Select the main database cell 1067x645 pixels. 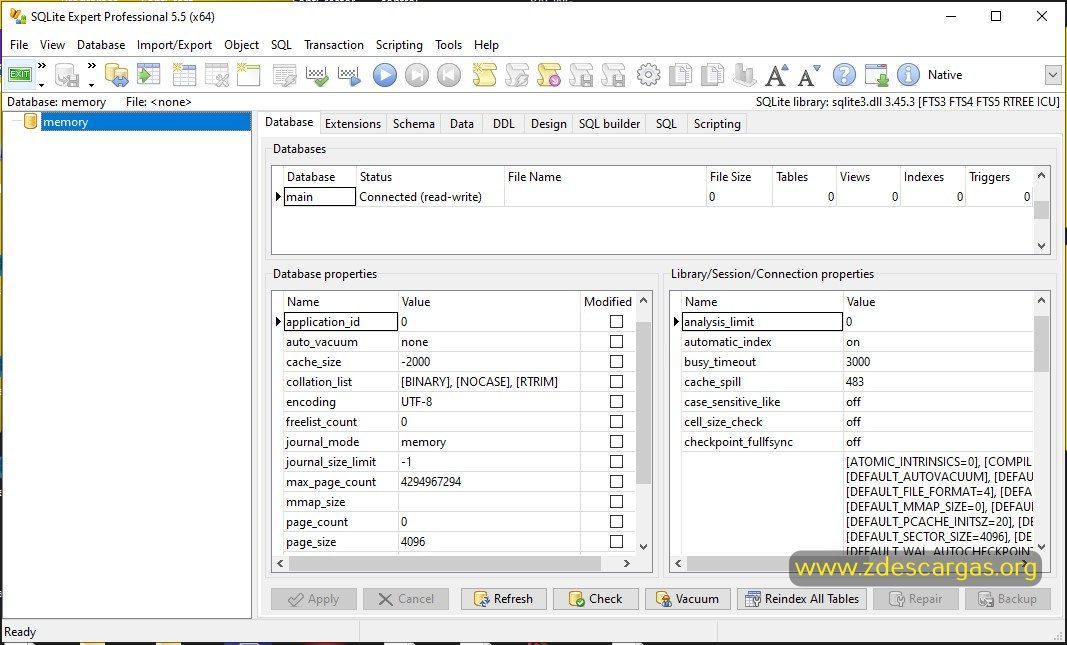(319, 197)
